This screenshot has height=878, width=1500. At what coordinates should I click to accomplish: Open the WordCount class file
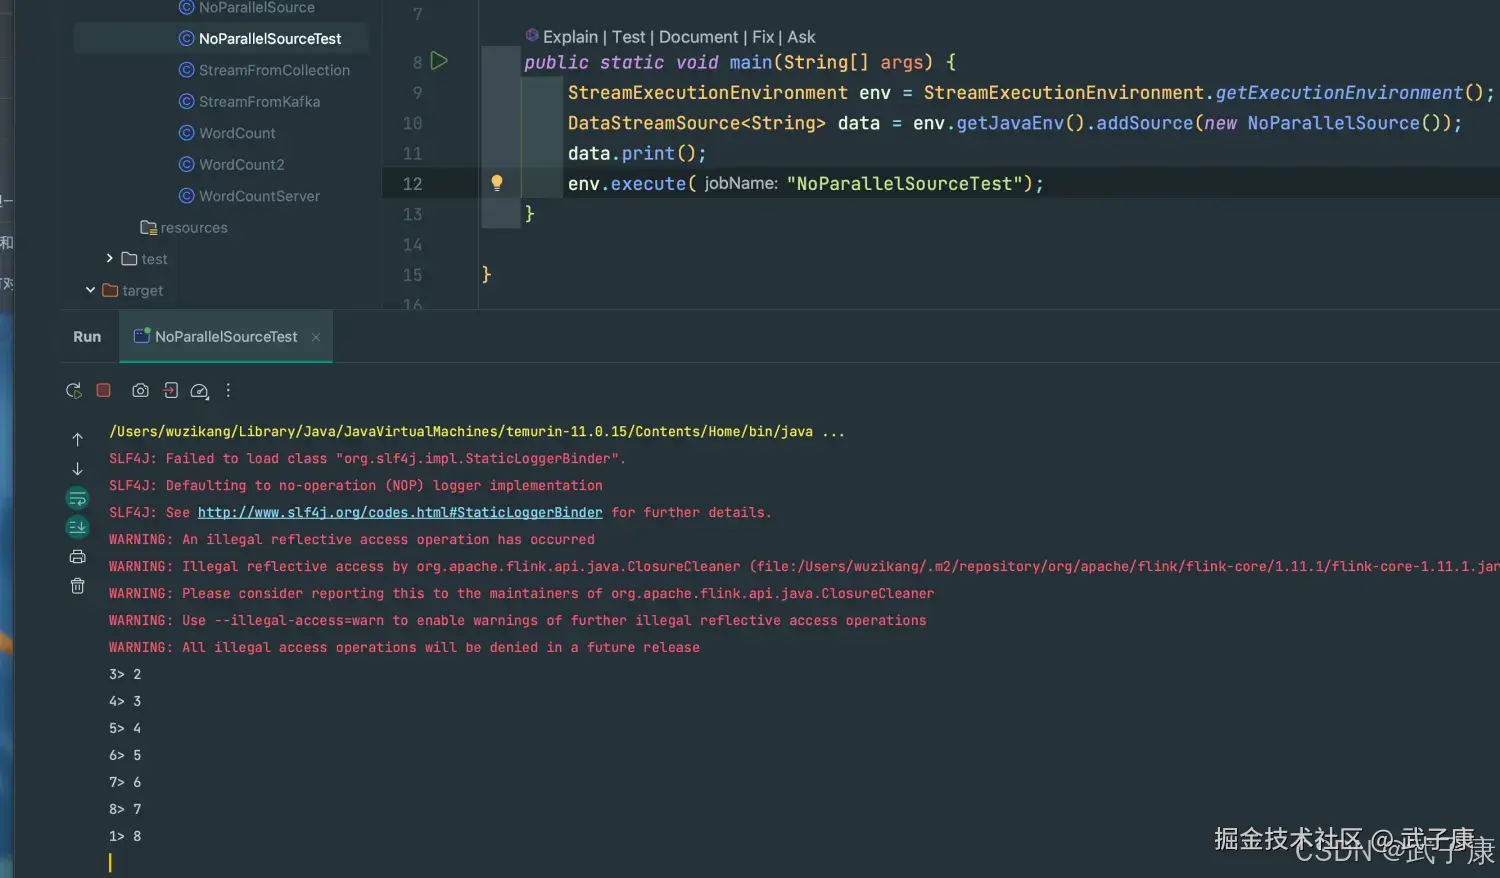point(237,133)
